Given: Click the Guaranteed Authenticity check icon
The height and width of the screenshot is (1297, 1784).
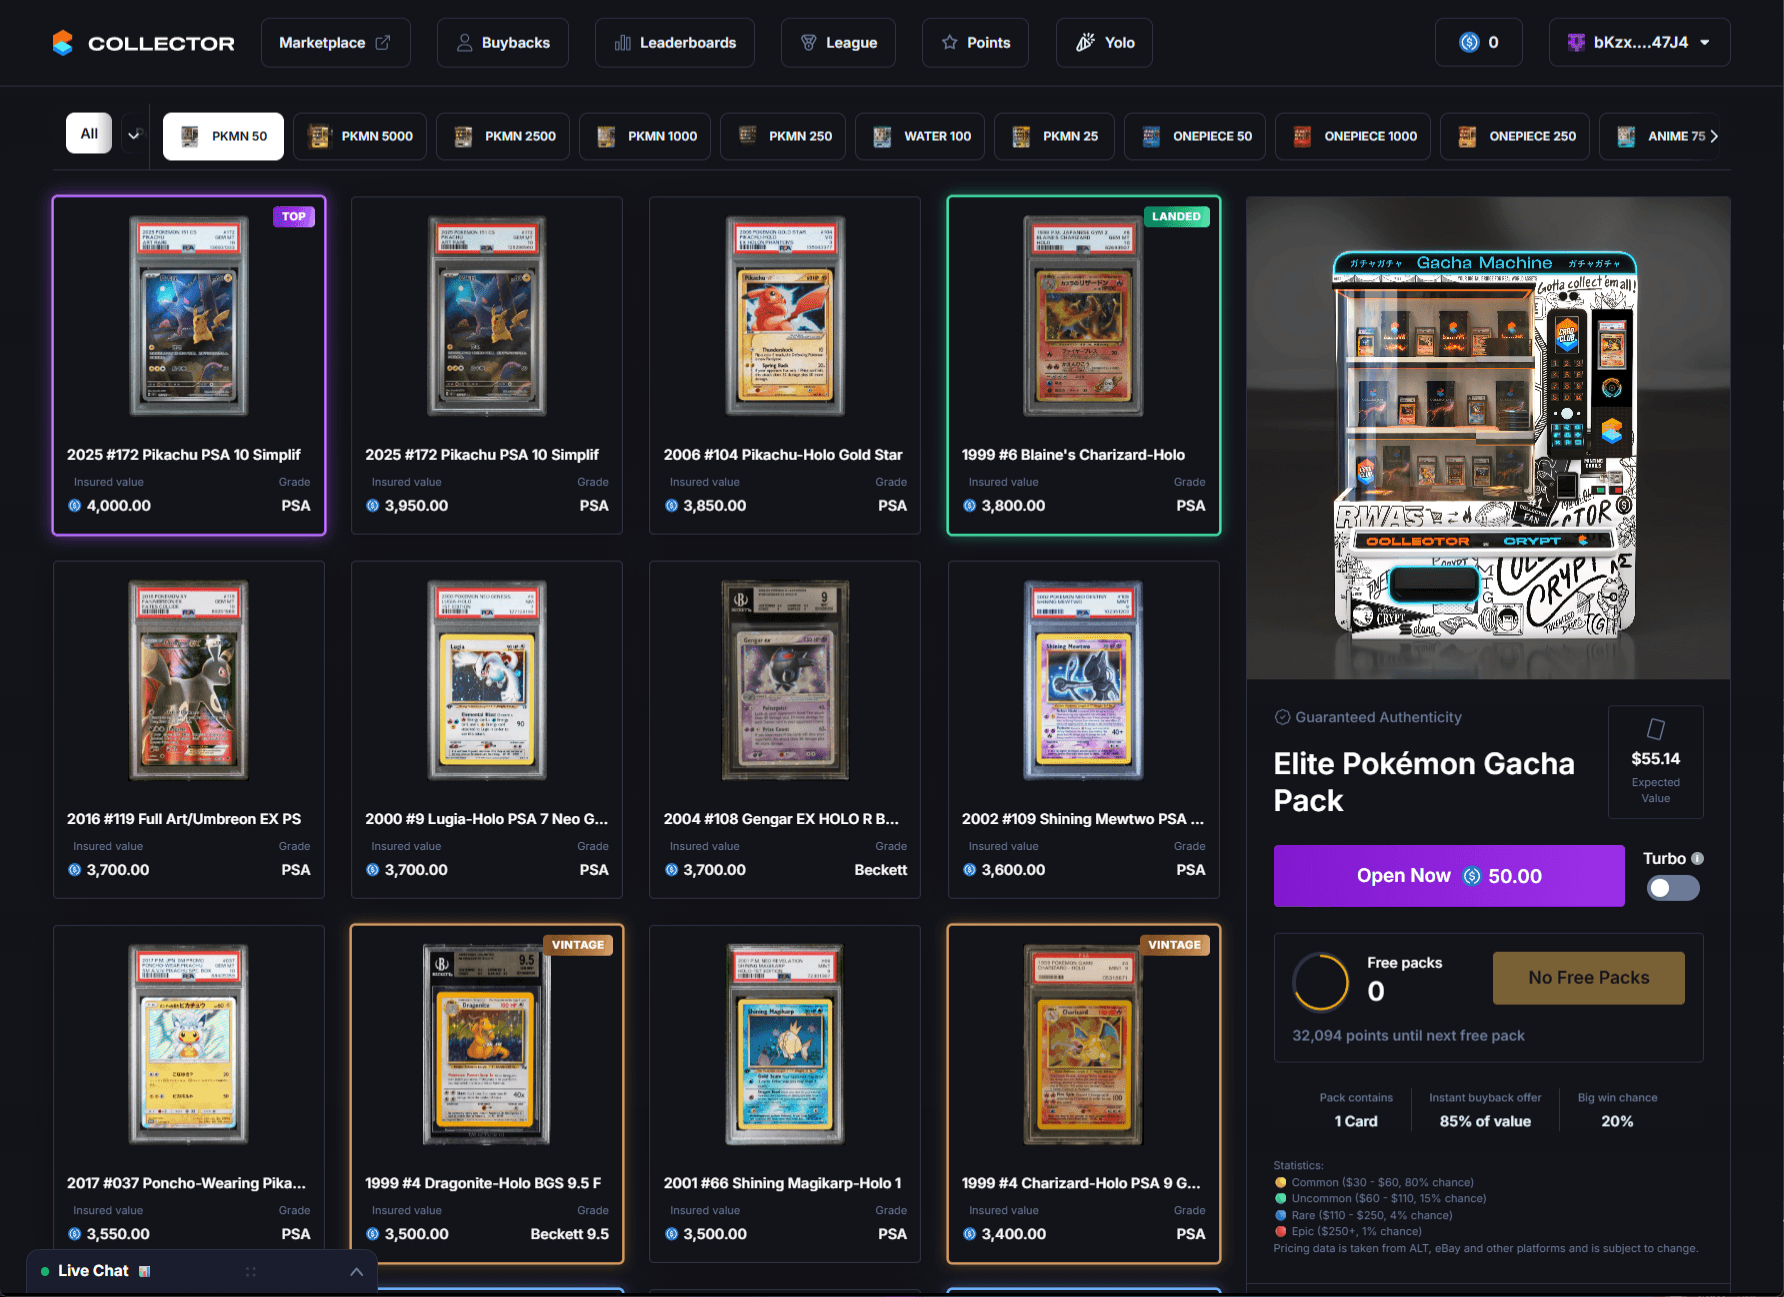Looking at the screenshot, I should pyautogui.click(x=1282, y=717).
